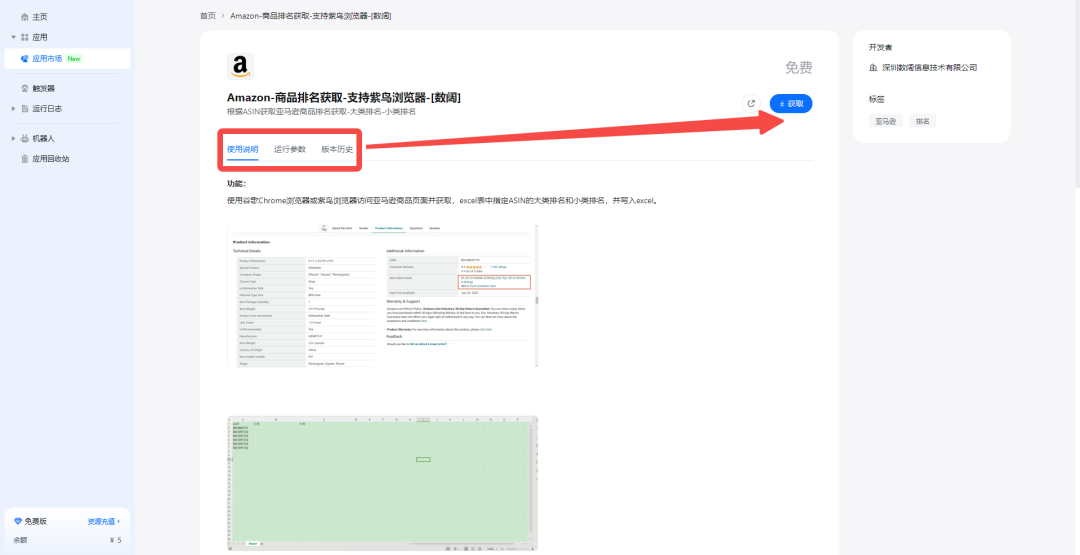Click the page vertical scrollbar
Screen dimensions: 1080x555
1077,93
